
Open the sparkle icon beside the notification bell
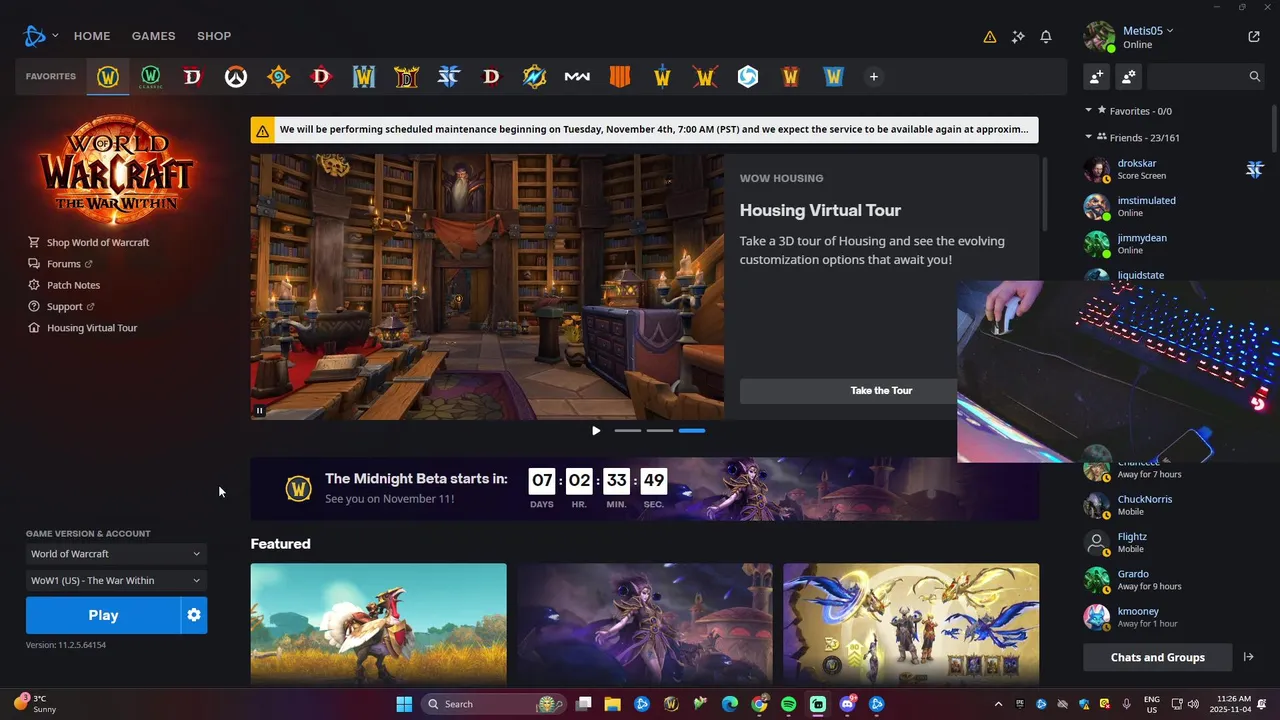[1018, 37]
